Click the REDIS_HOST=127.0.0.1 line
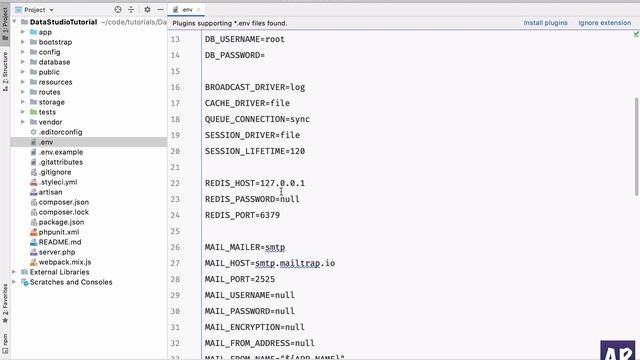The width and height of the screenshot is (640, 360). (255, 183)
